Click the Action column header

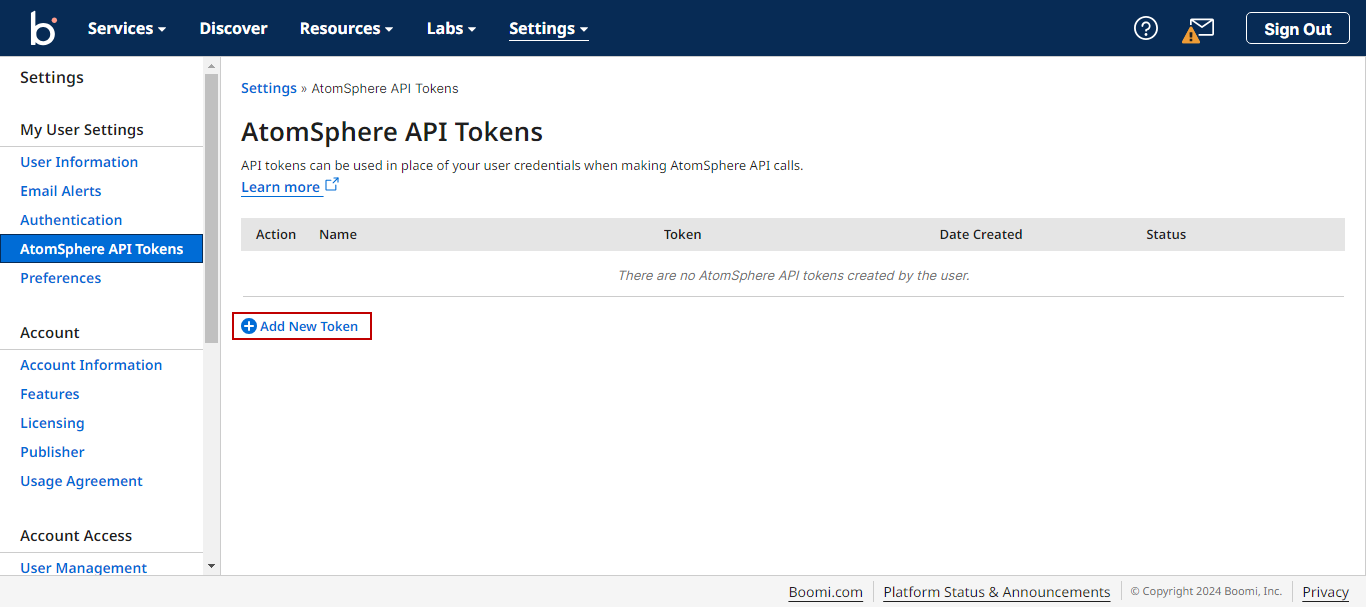click(276, 234)
